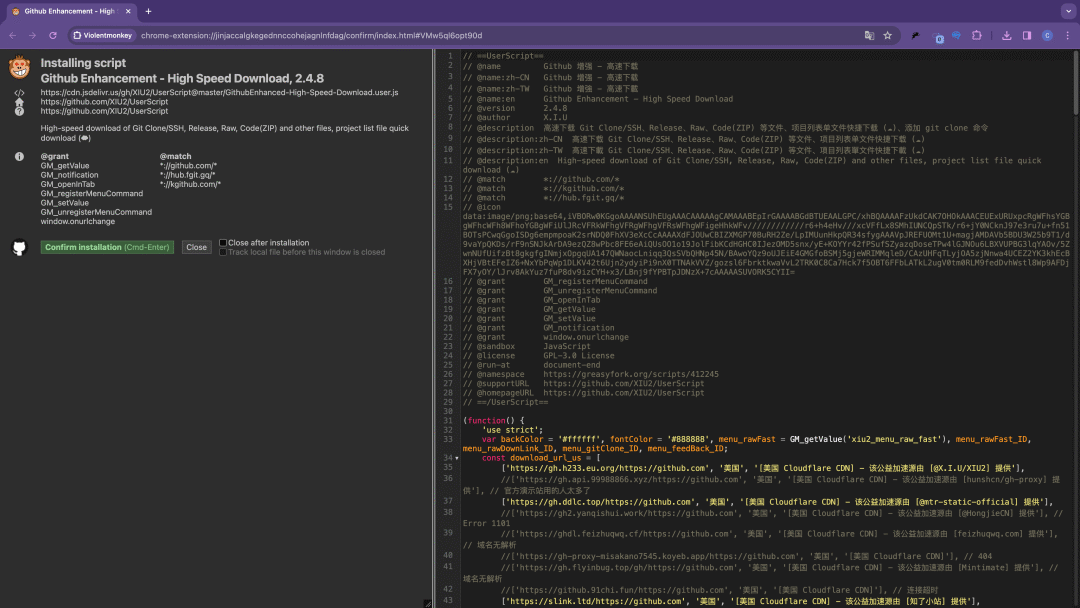The image size is (1080, 608).
Task: Click the GM_setValue grant entry
Action: coord(65,202)
